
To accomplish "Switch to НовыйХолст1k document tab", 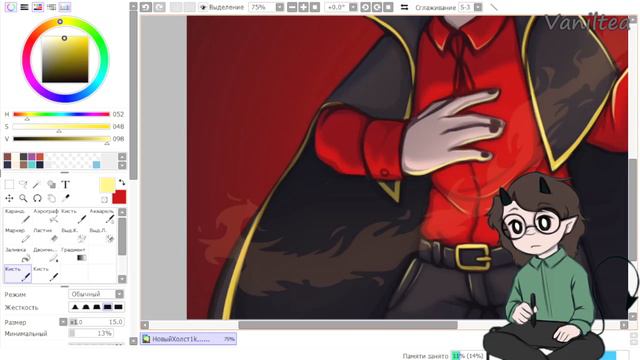I will pyautogui.click(x=188, y=339).
